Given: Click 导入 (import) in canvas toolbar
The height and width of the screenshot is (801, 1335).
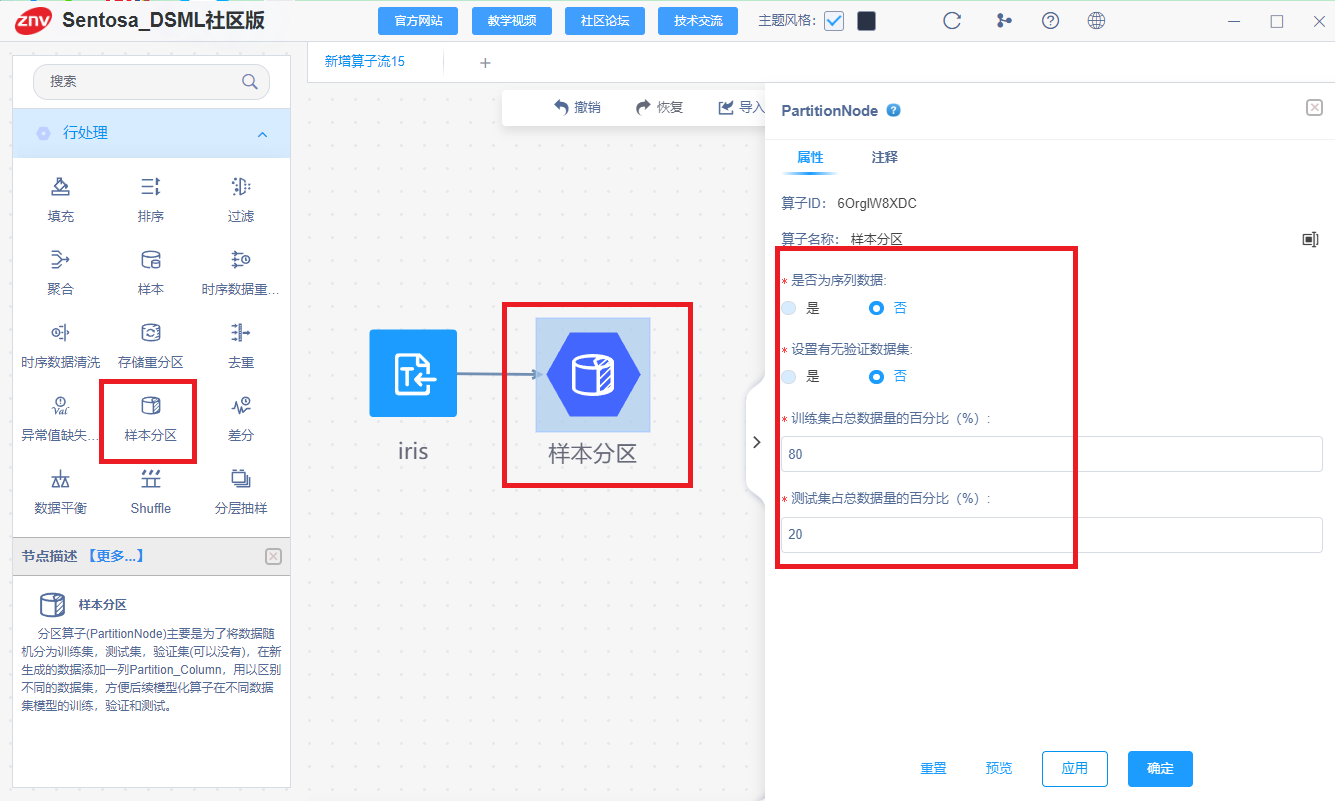Looking at the screenshot, I should coord(741,108).
